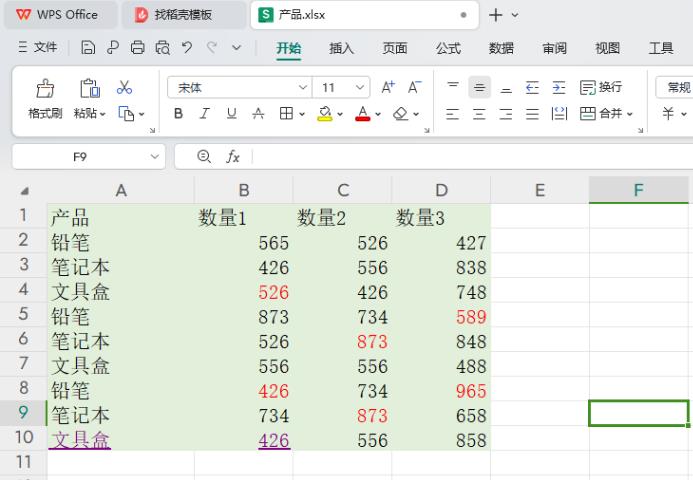
Task: Expand copy options arrow
Action: point(141,114)
